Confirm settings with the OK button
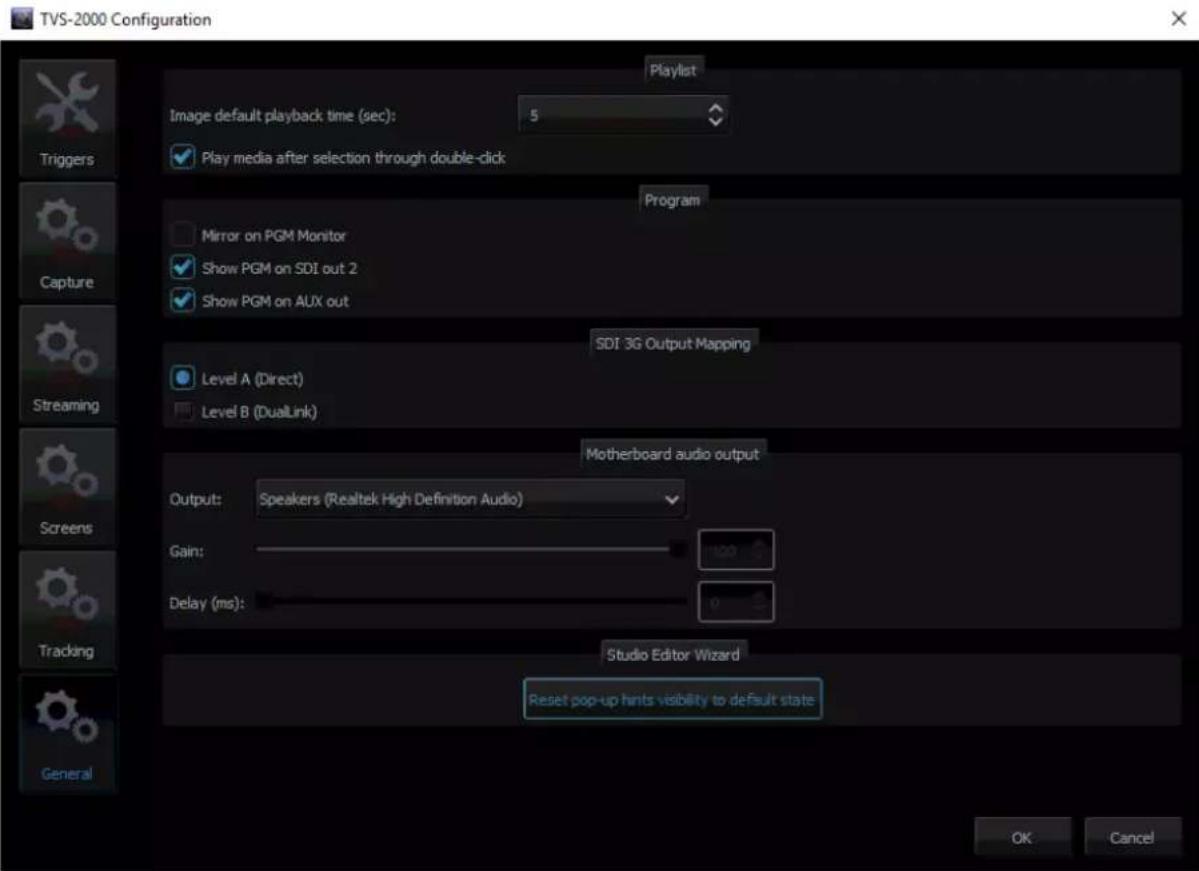This screenshot has height=871, width=1199. 1022,837
